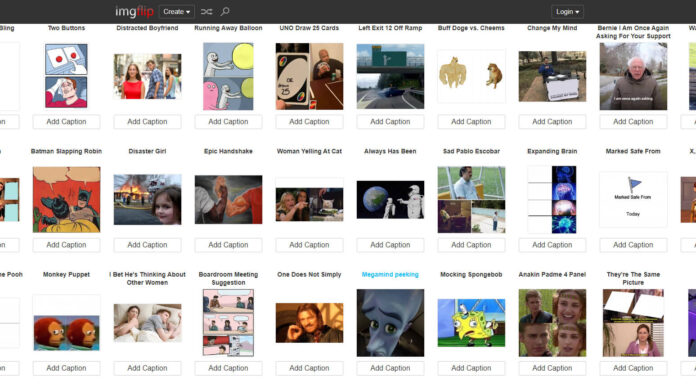
Task: Open the Bernie Sanders meme image
Action: [633, 76]
